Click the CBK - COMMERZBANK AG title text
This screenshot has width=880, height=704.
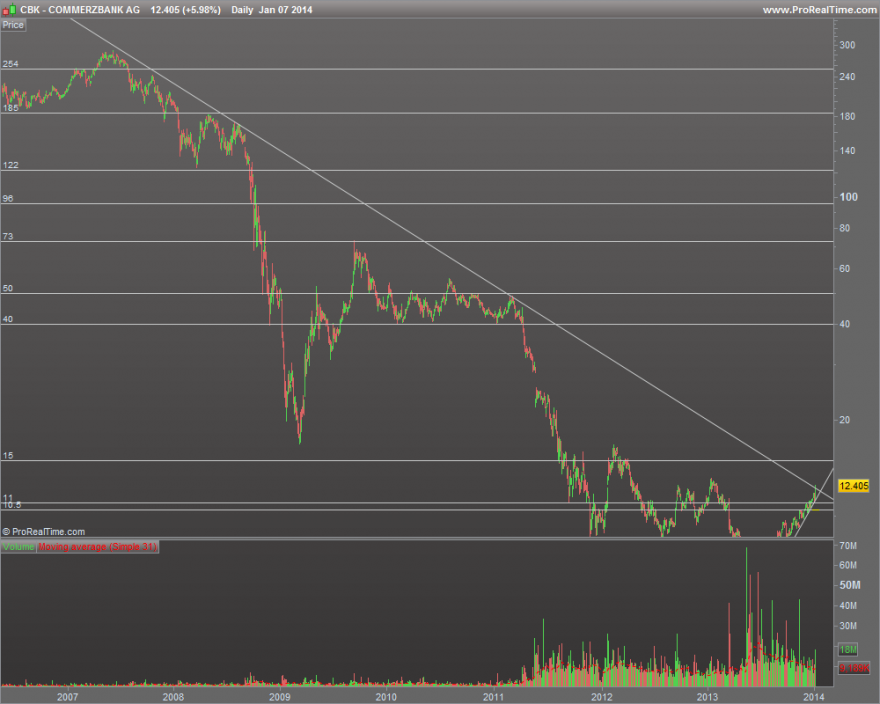pyautogui.click(x=80, y=10)
